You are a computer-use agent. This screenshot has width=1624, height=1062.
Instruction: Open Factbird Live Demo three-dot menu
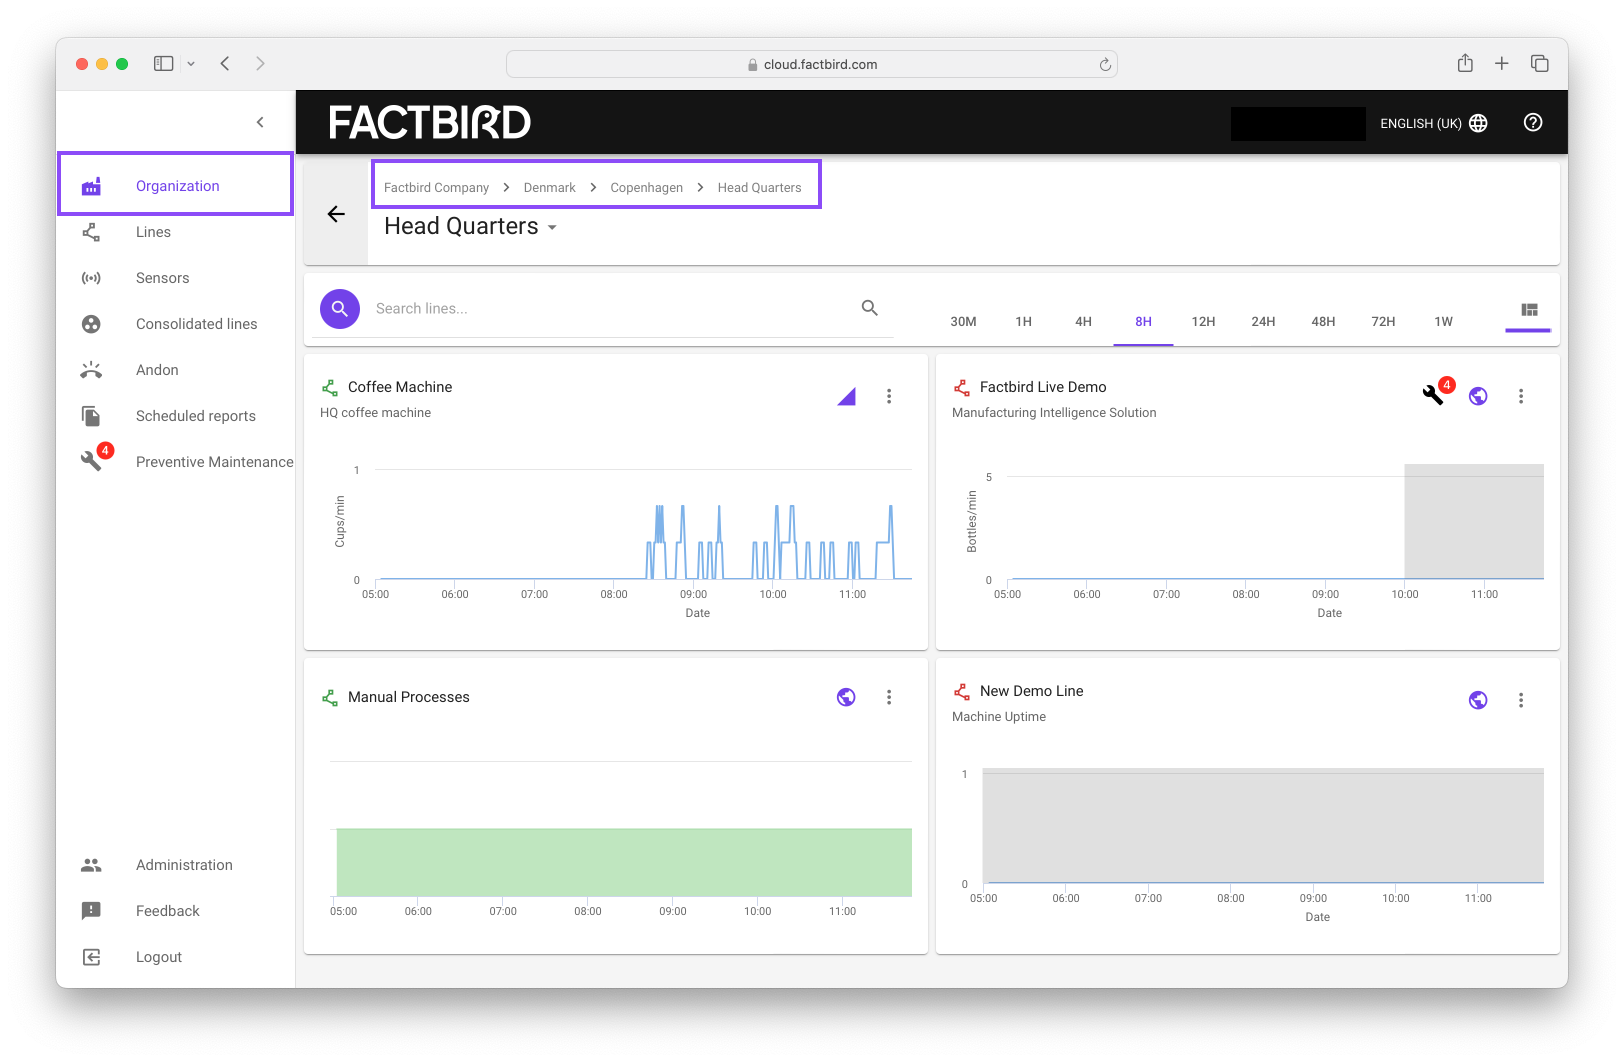click(1521, 396)
